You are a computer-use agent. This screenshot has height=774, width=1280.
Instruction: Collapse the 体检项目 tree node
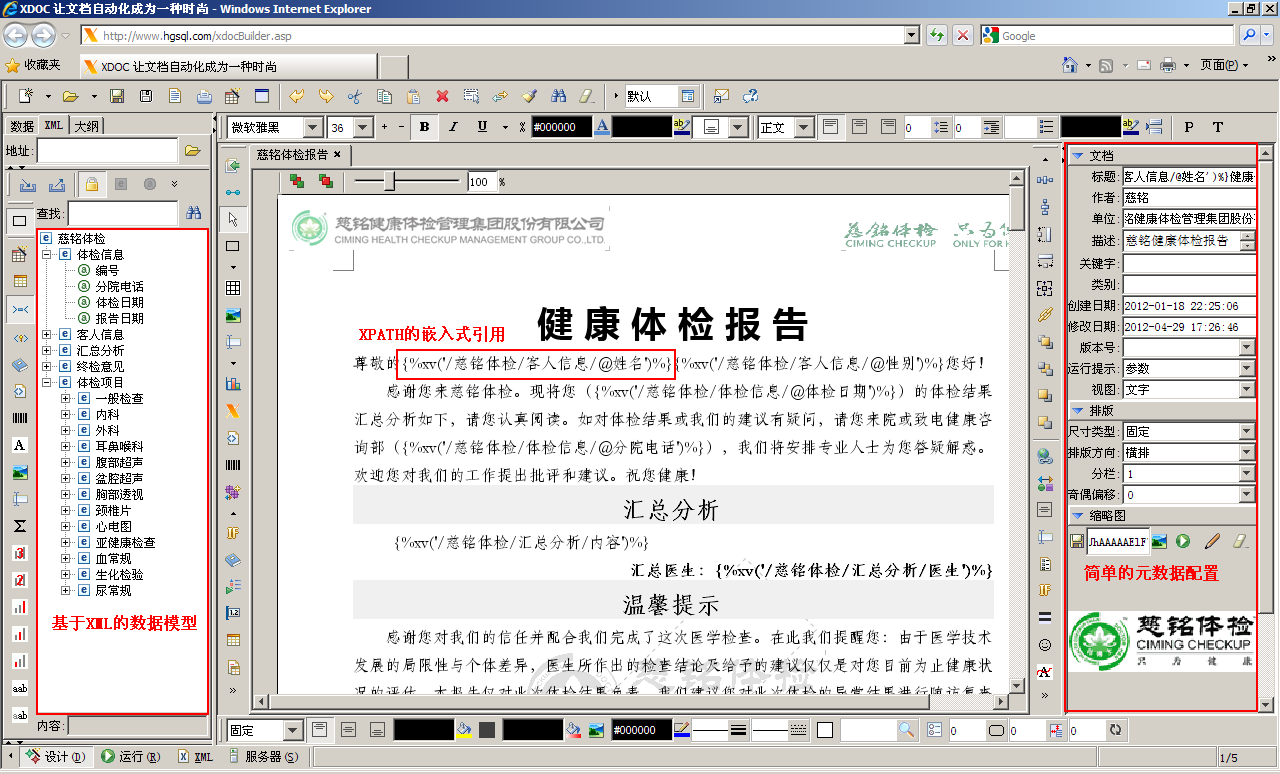coord(47,383)
